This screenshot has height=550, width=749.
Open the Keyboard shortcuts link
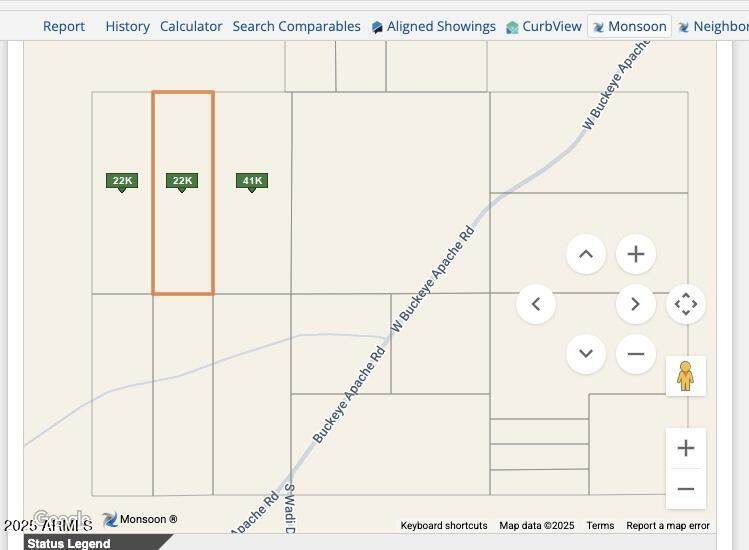pos(444,525)
